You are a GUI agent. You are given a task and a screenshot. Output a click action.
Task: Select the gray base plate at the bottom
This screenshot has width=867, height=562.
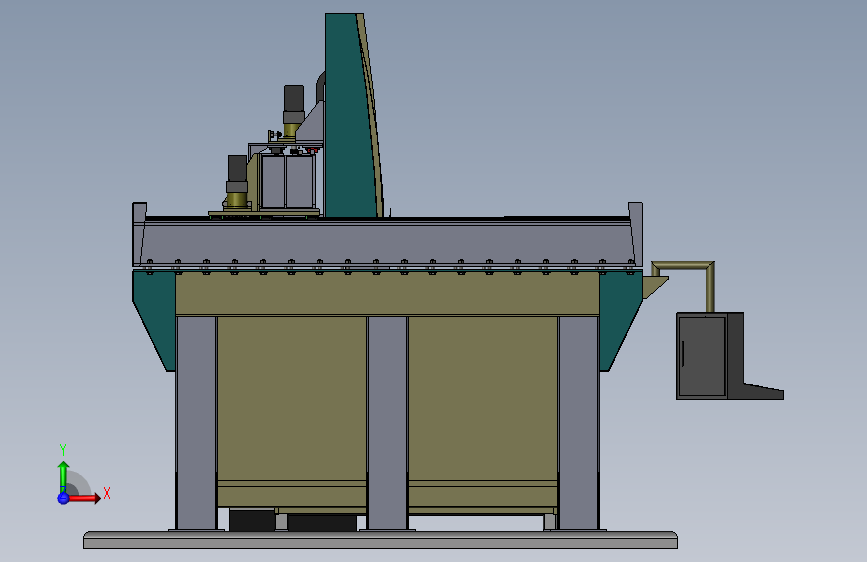(380, 540)
